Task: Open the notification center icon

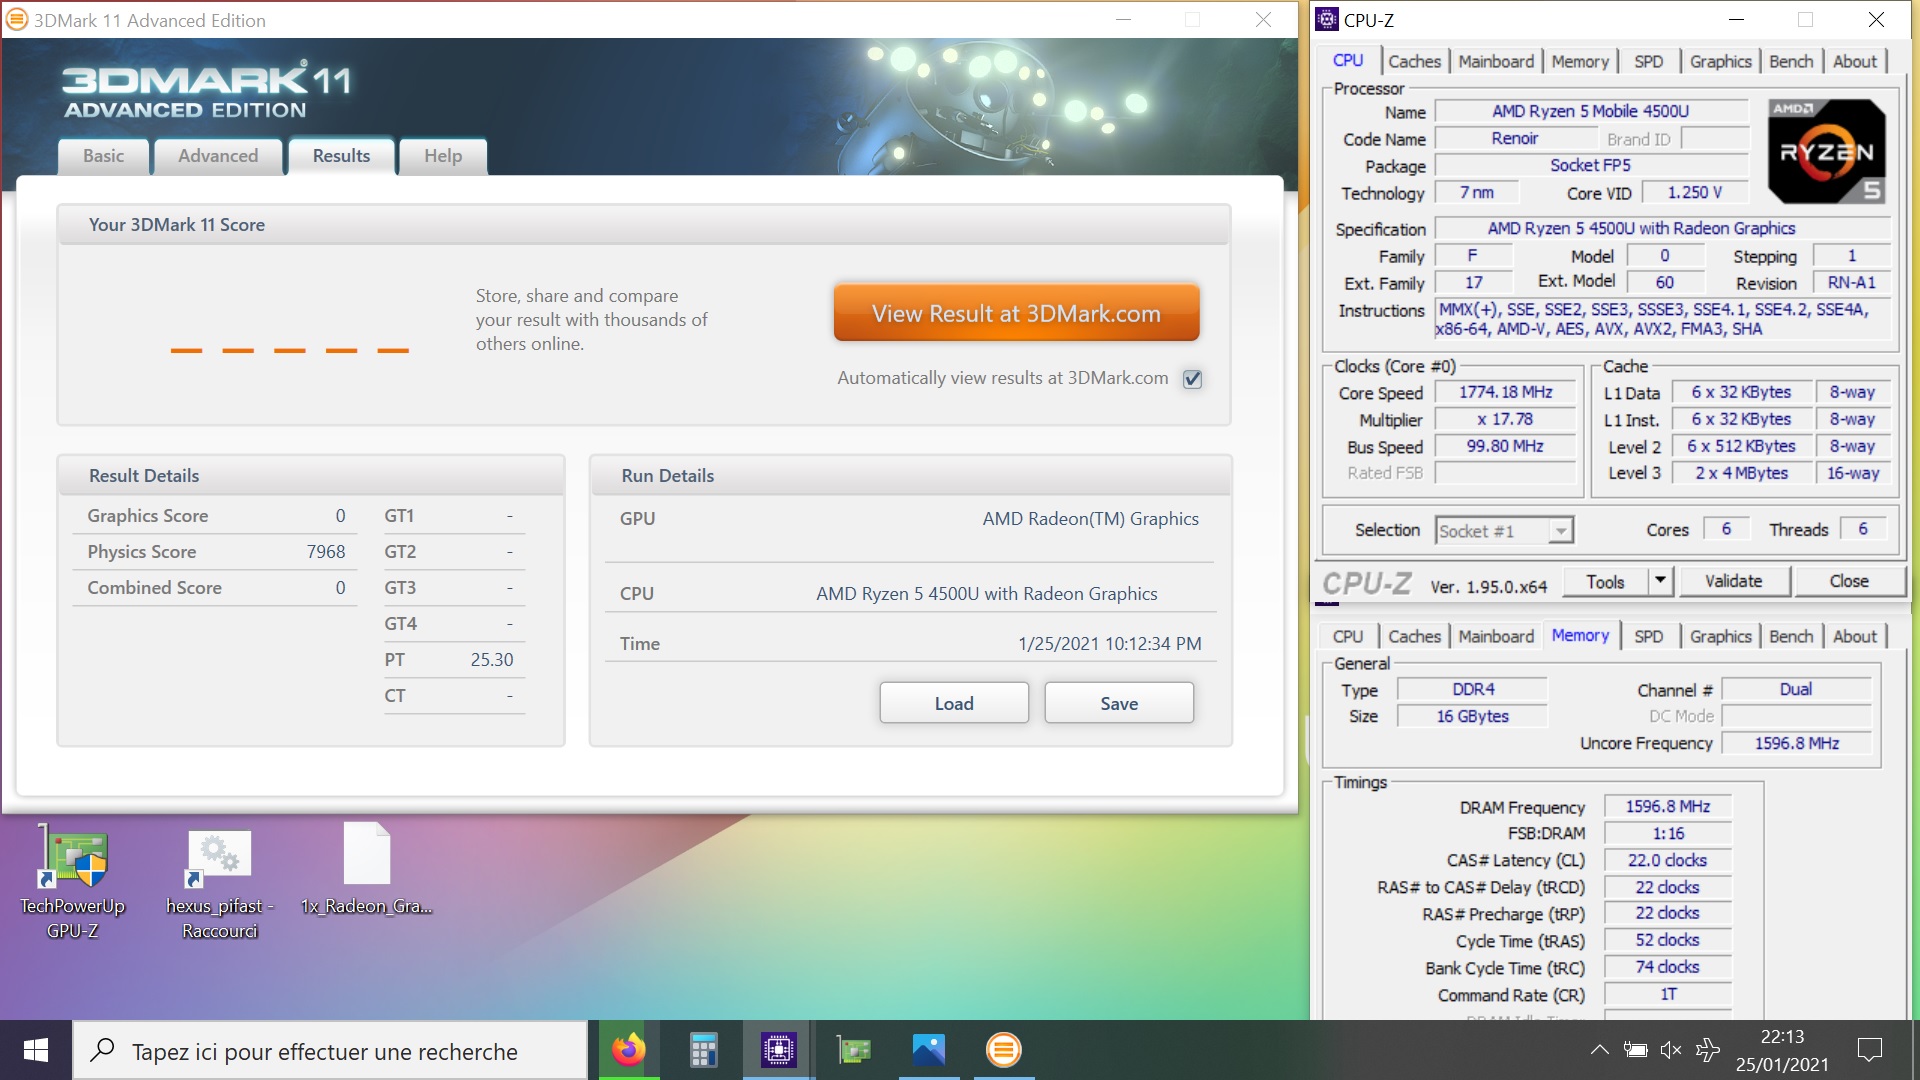Action: (1869, 1050)
